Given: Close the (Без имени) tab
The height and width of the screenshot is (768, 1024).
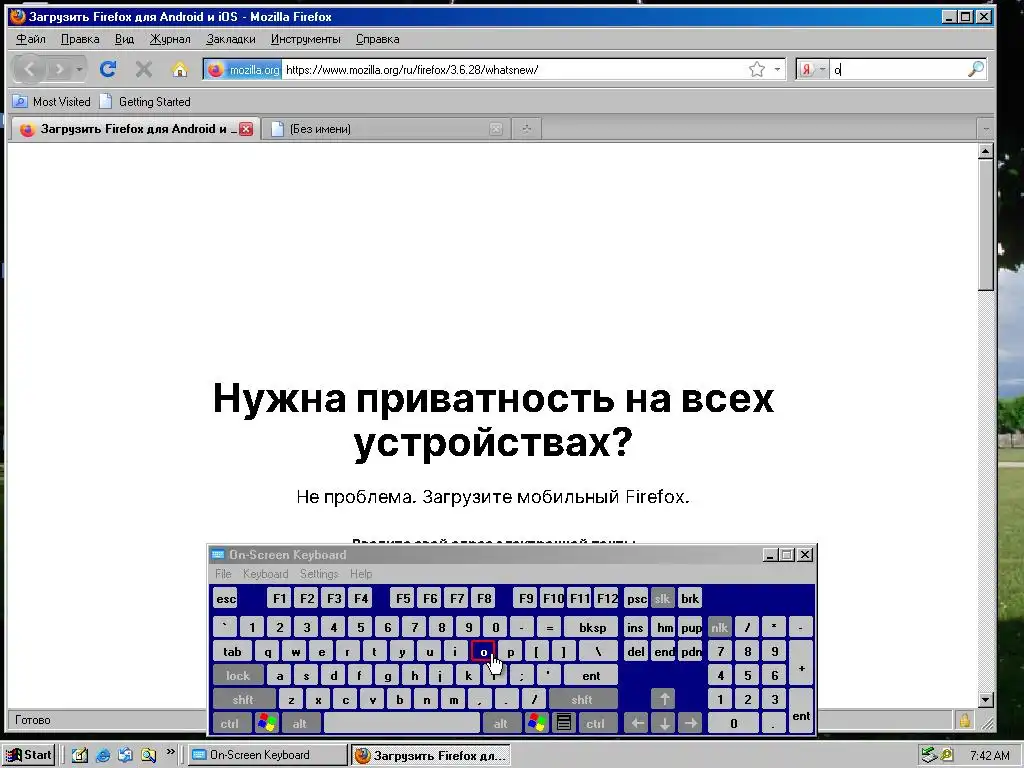Looking at the screenshot, I should [496, 129].
